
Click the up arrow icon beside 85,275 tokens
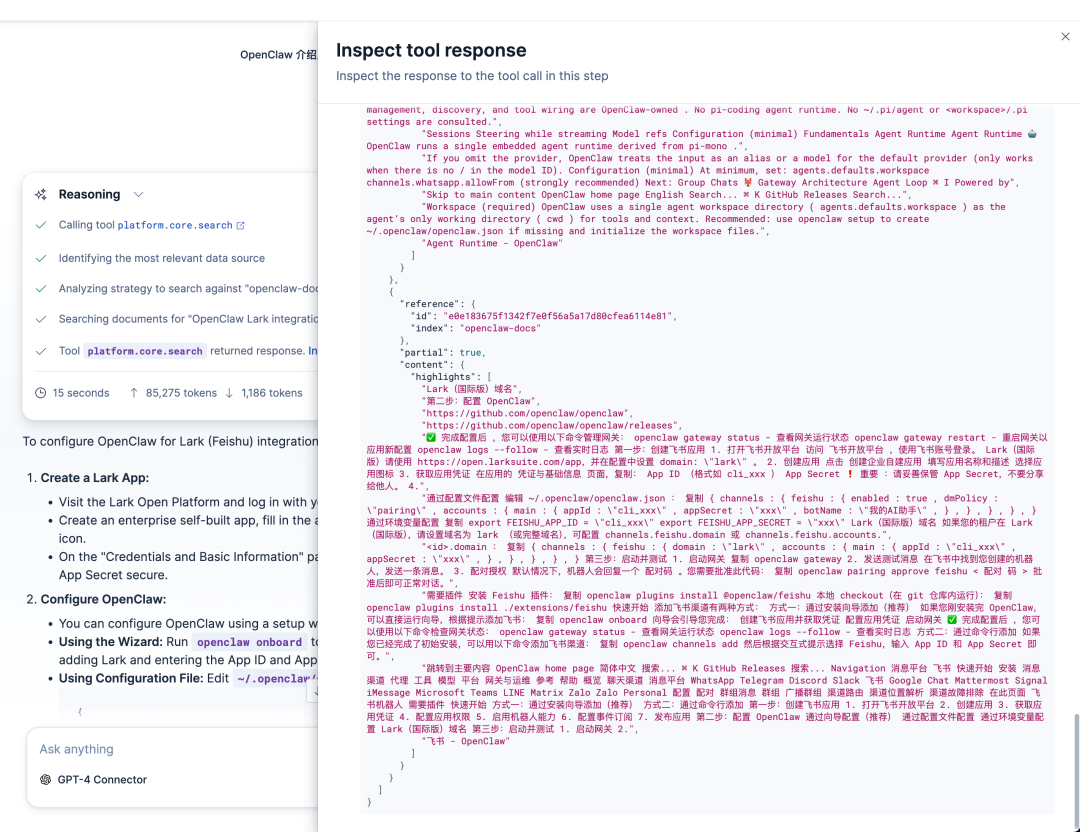(134, 393)
